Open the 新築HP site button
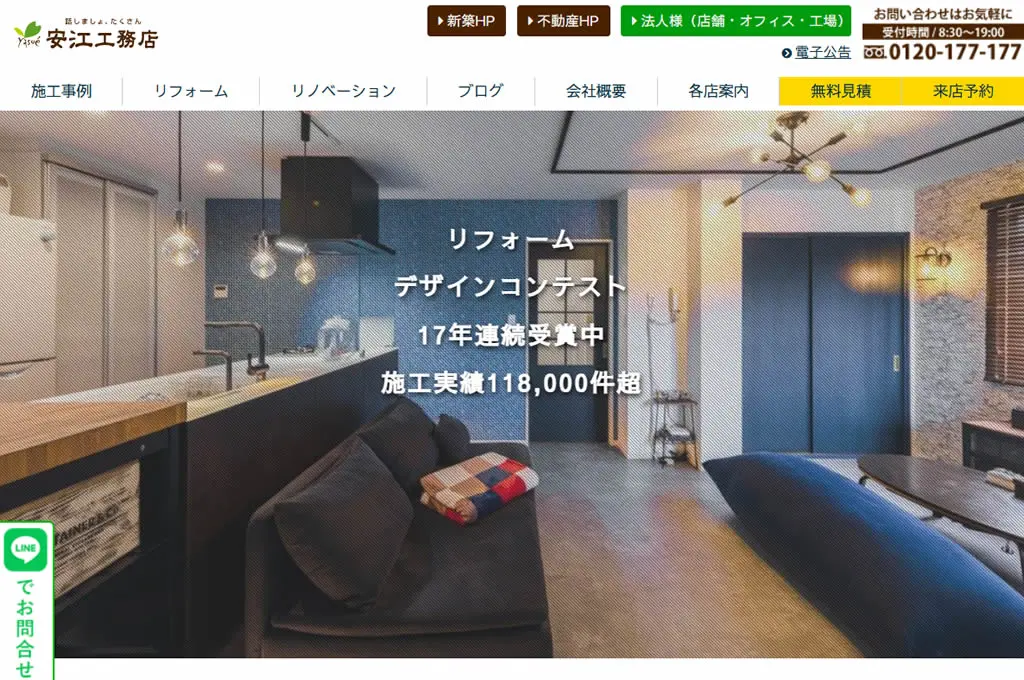This screenshot has width=1024, height=680. point(466,21)
